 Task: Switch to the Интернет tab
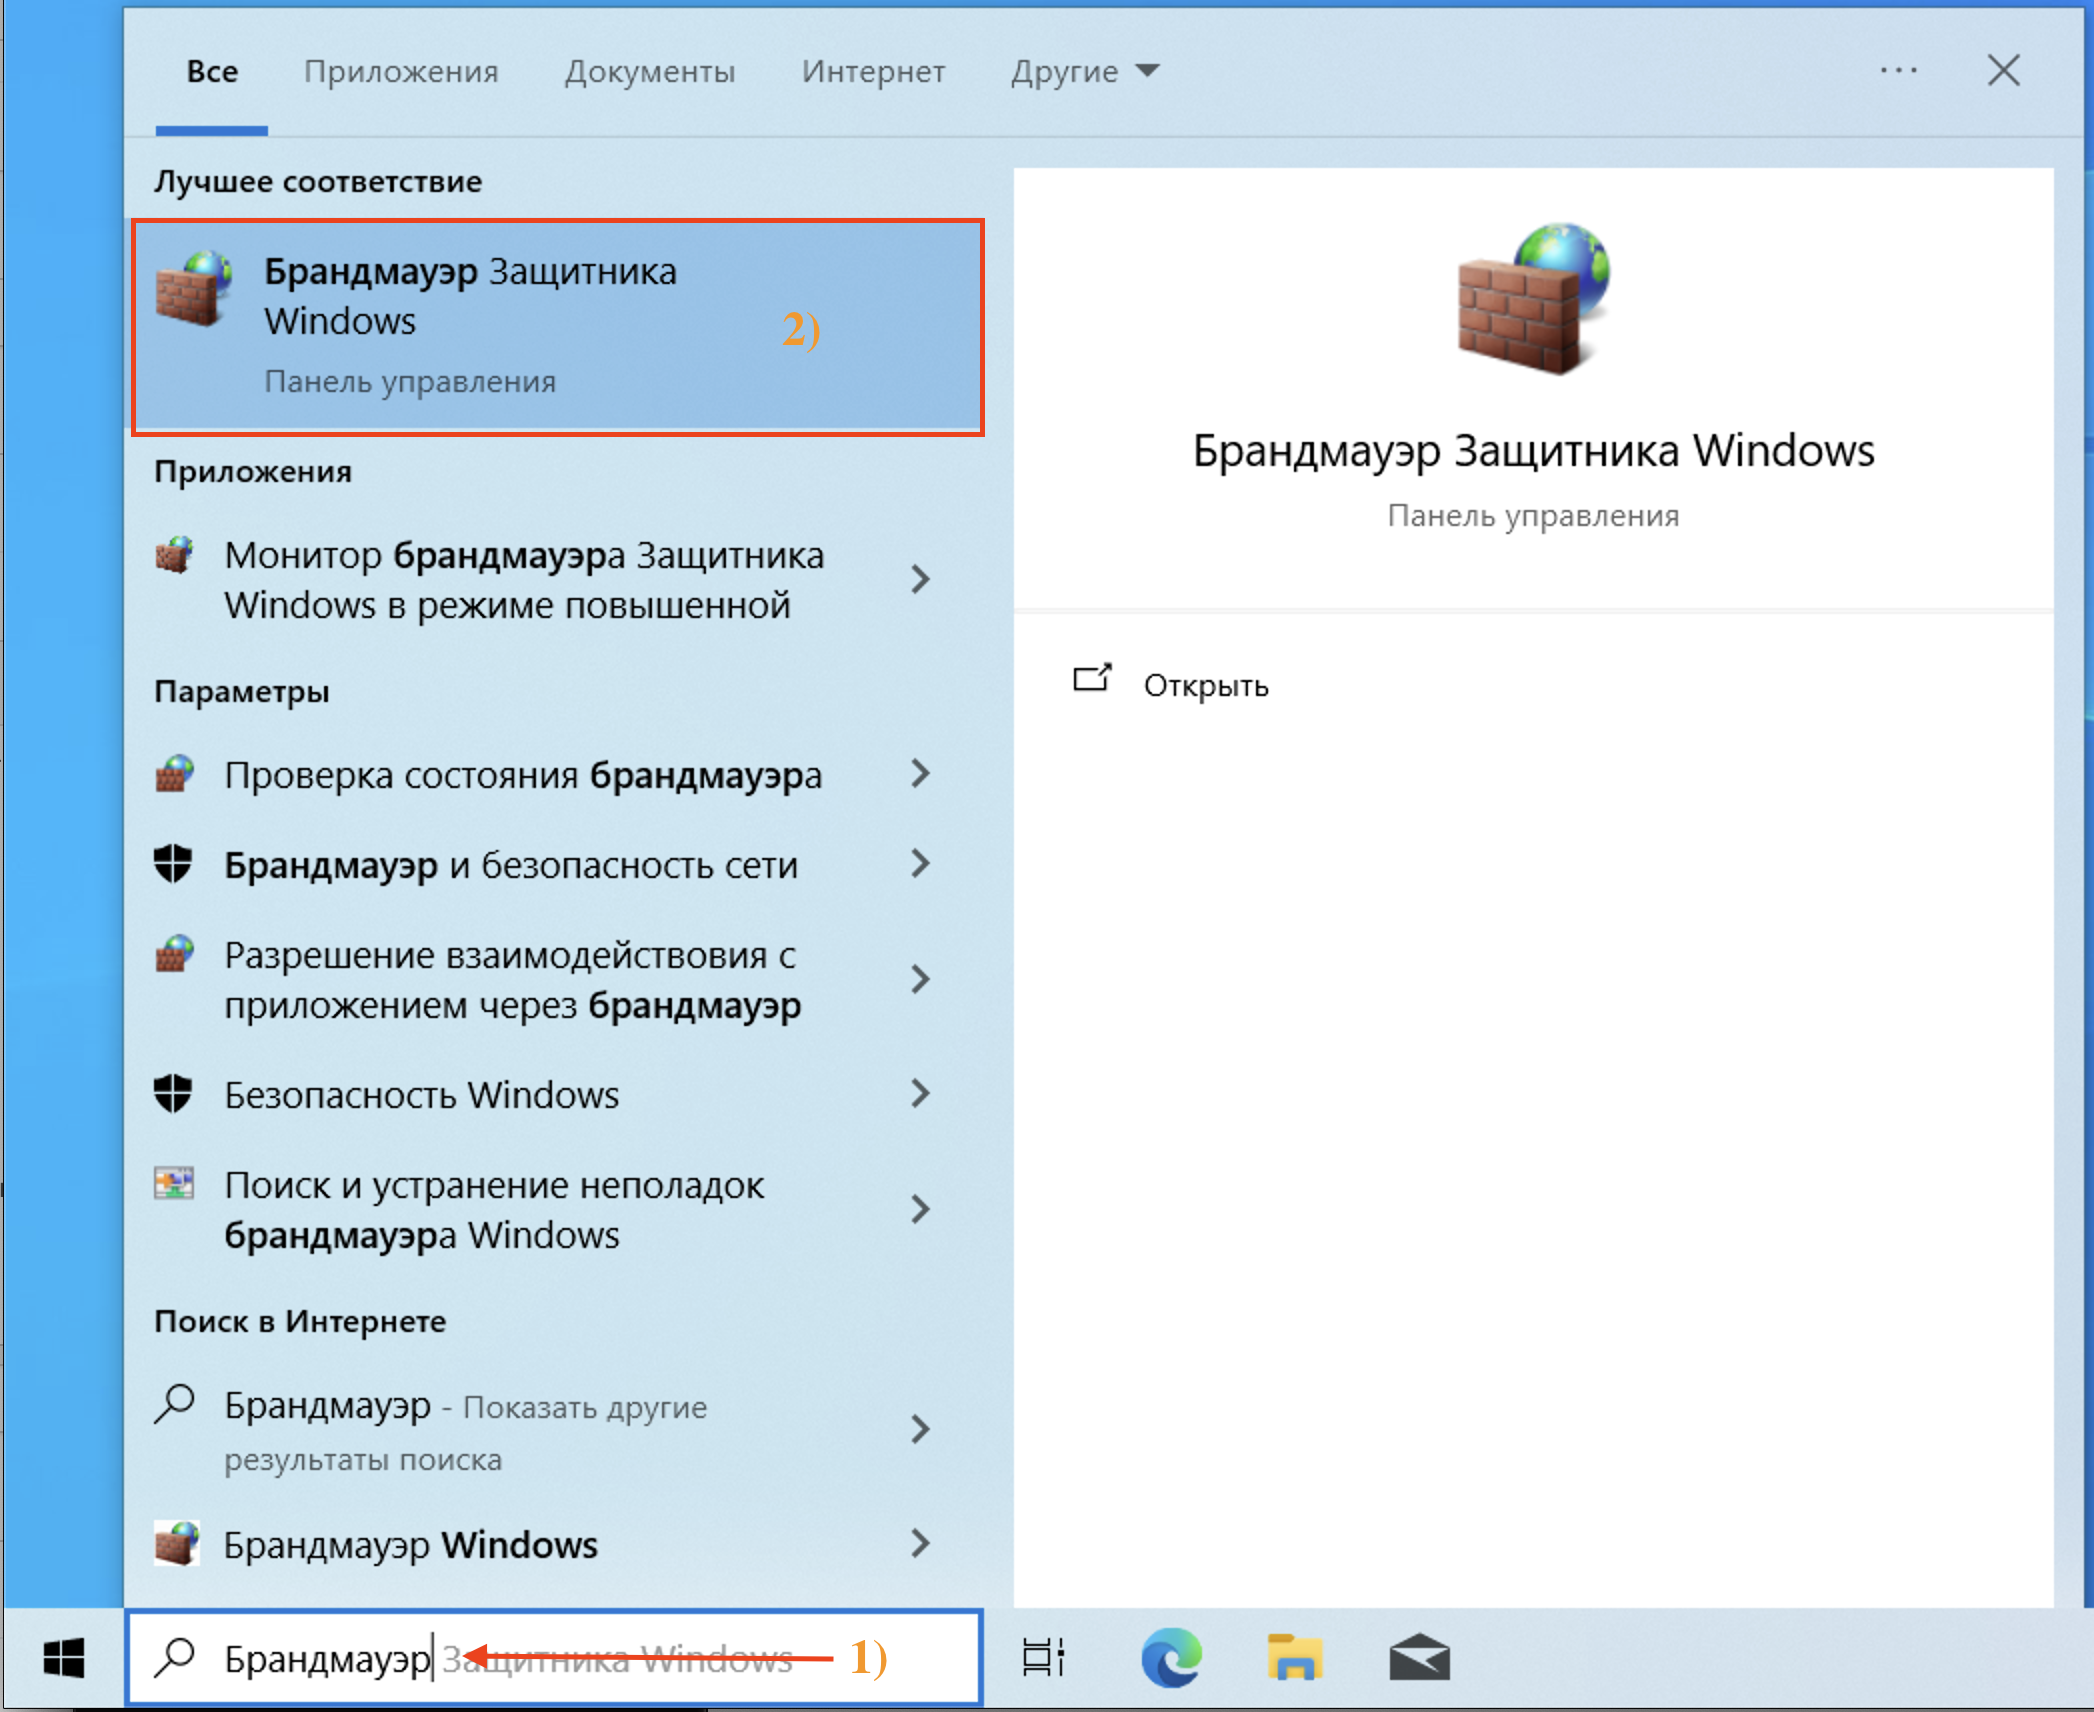click(x=873, y=71)
